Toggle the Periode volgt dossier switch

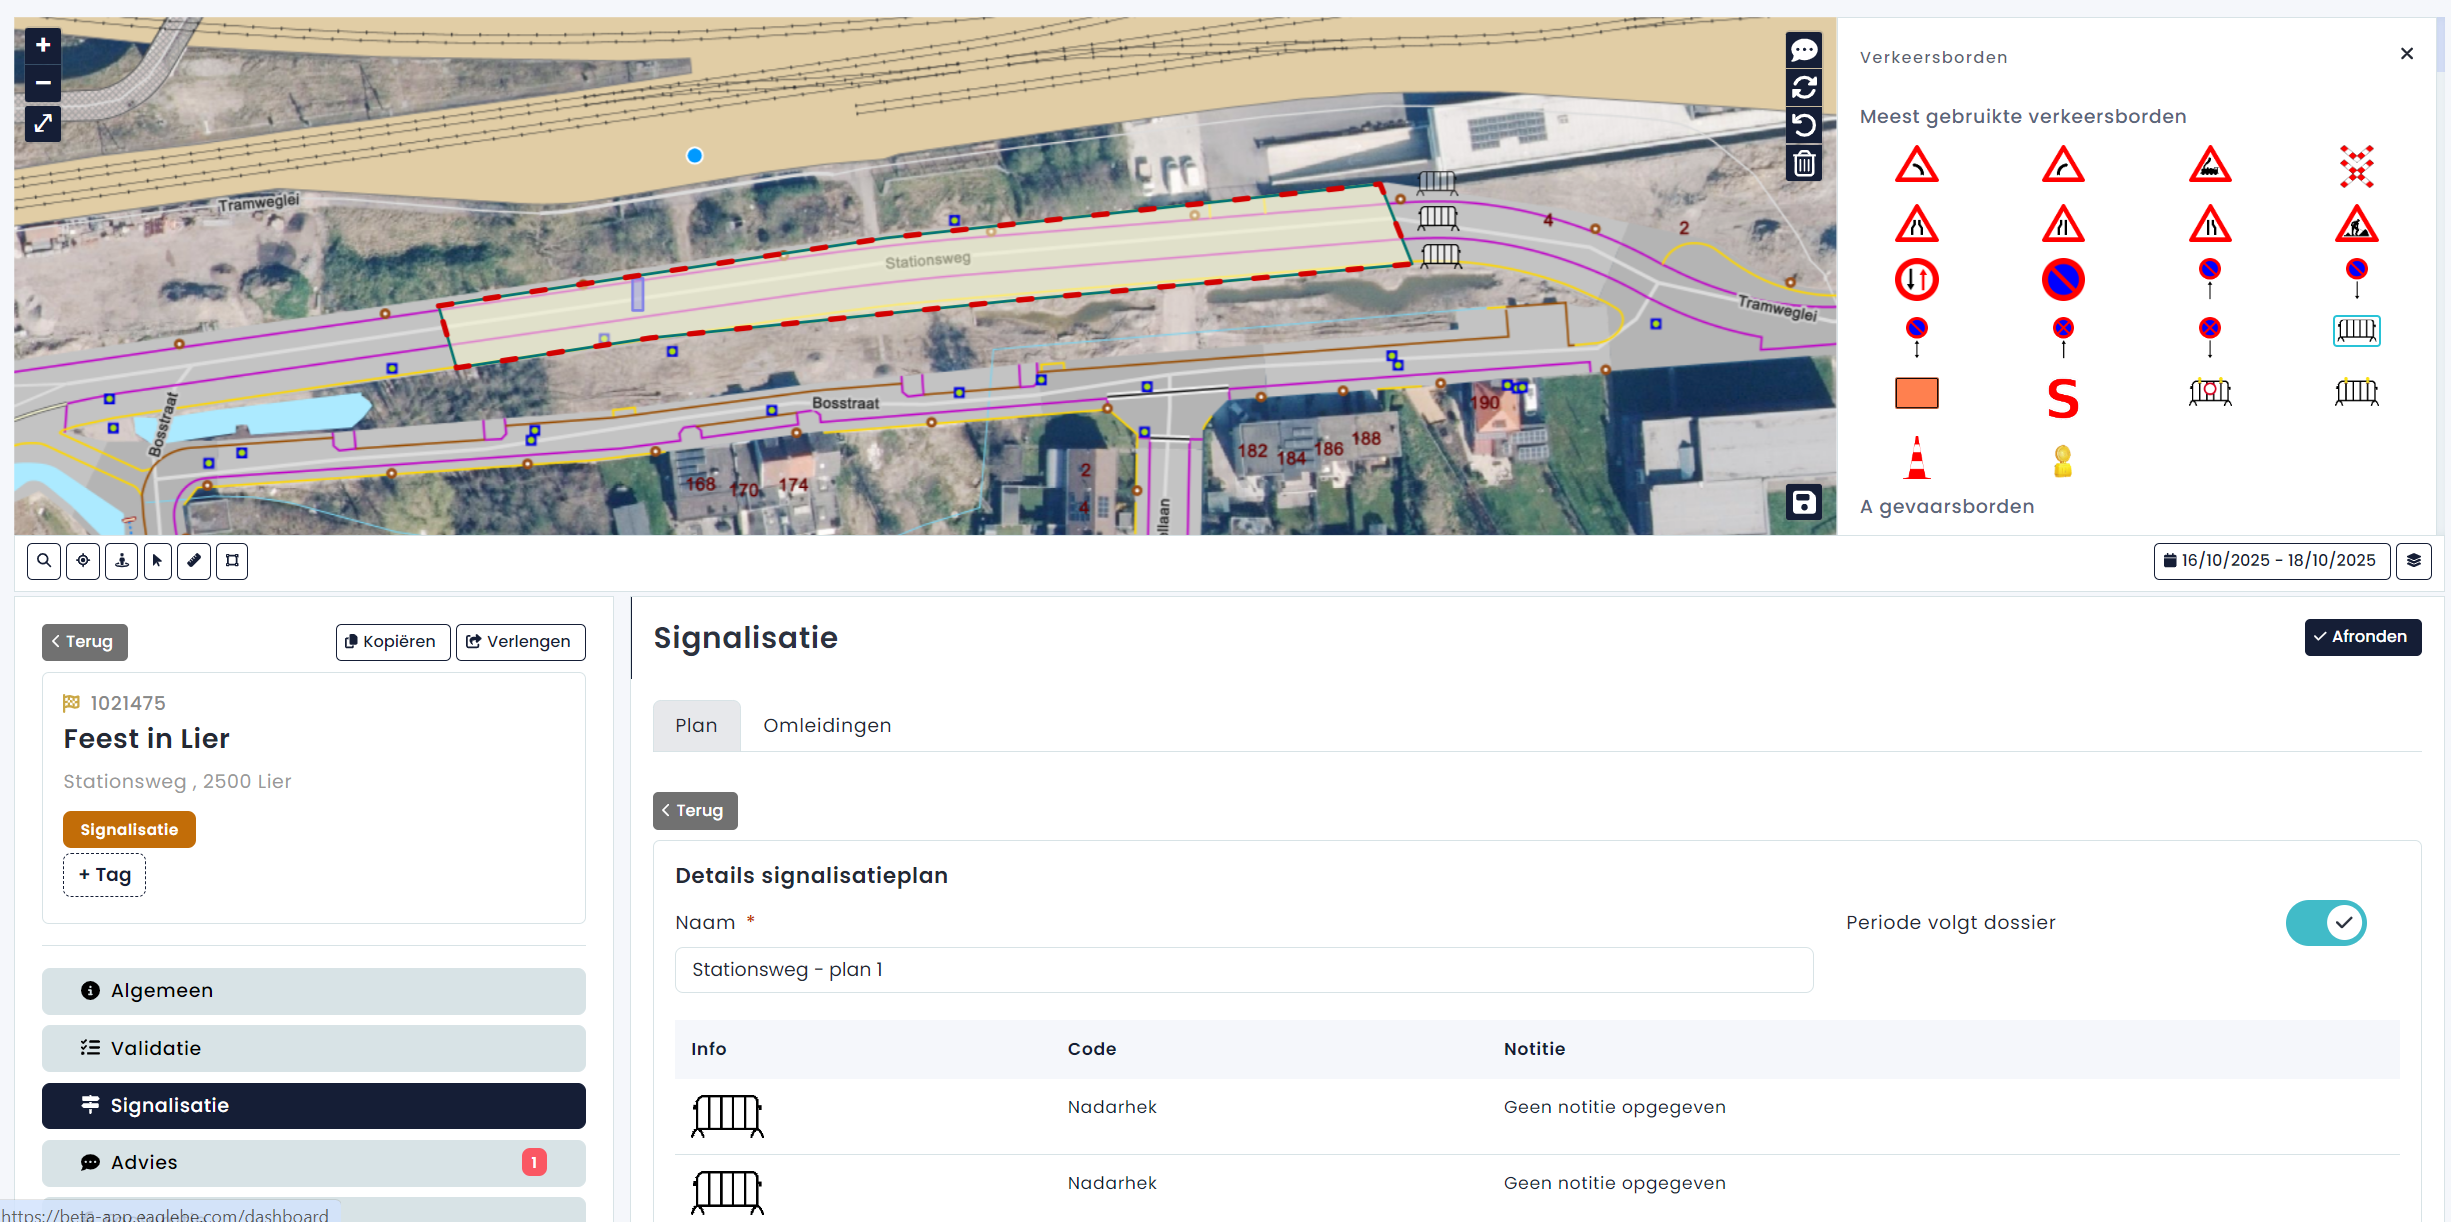coord(2325,922)
